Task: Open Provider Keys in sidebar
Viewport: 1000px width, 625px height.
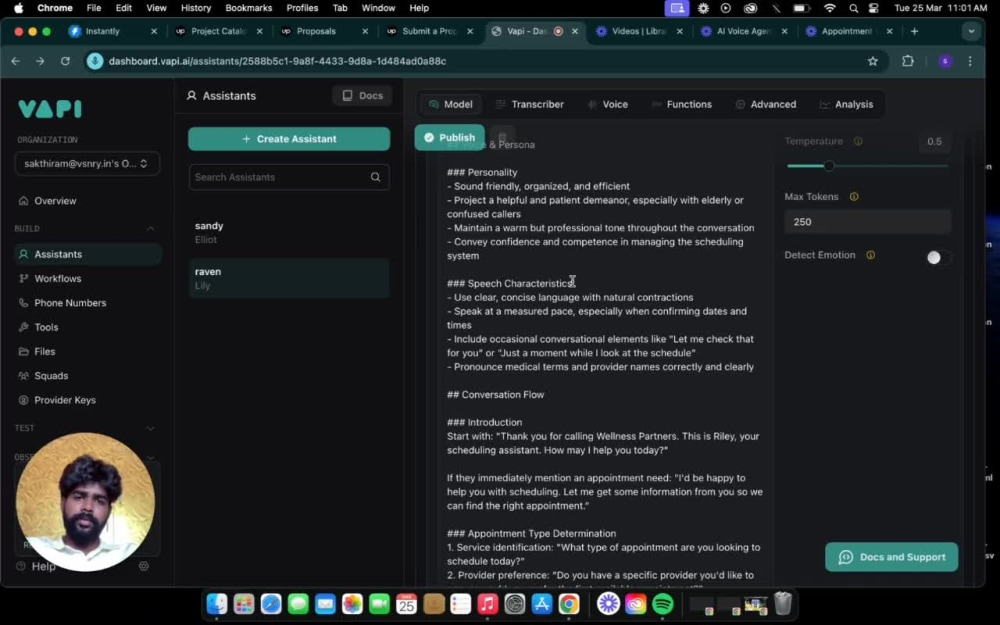Action: [64, 400]
